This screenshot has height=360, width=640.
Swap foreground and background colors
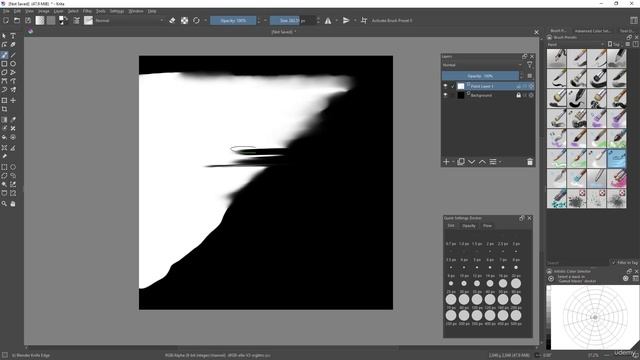click(x=65, y=18)
